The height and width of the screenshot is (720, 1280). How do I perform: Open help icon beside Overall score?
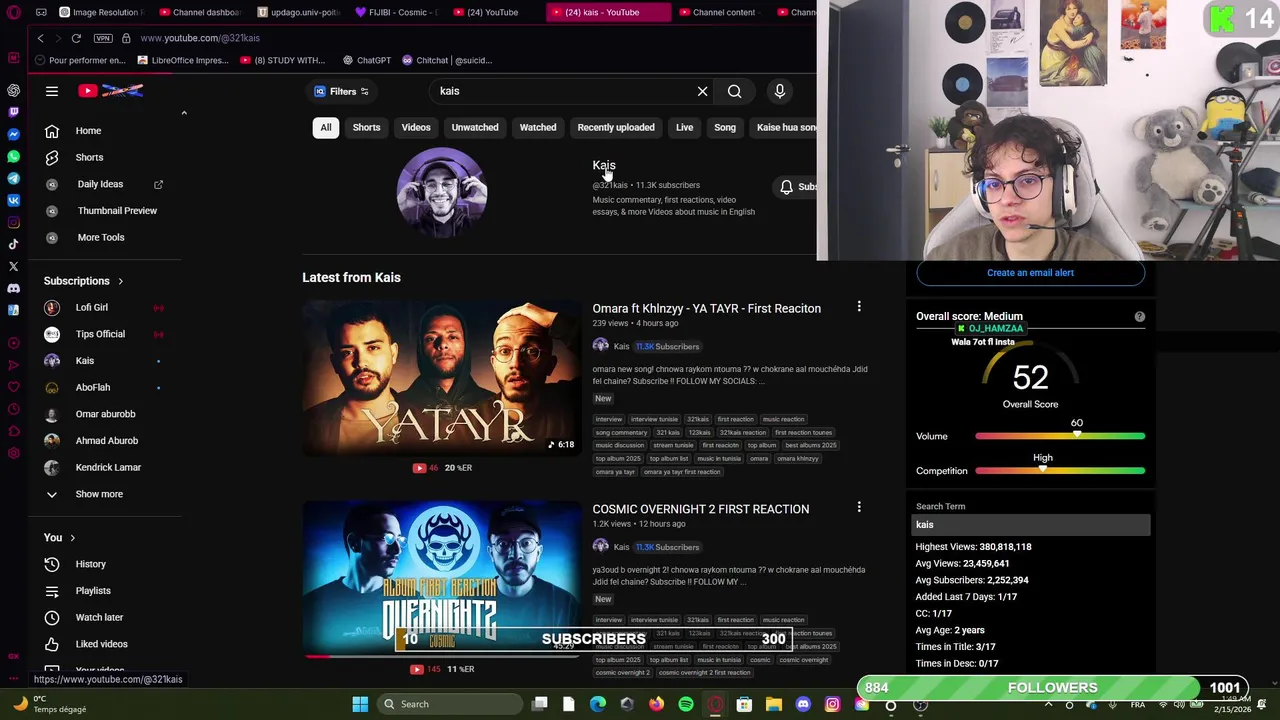click(1139, 316)
